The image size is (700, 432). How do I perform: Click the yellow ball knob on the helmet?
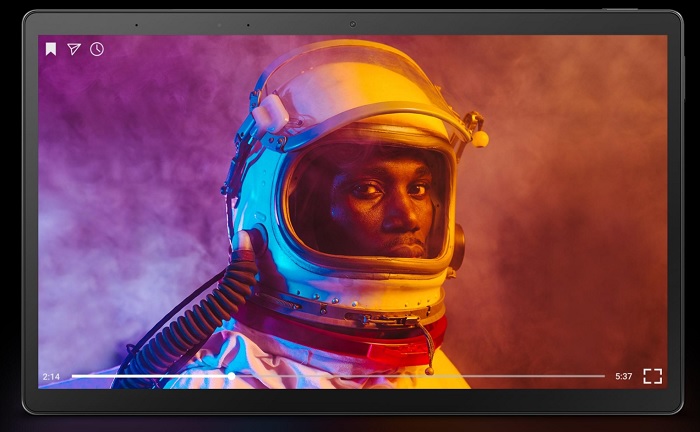click(480, 139)
